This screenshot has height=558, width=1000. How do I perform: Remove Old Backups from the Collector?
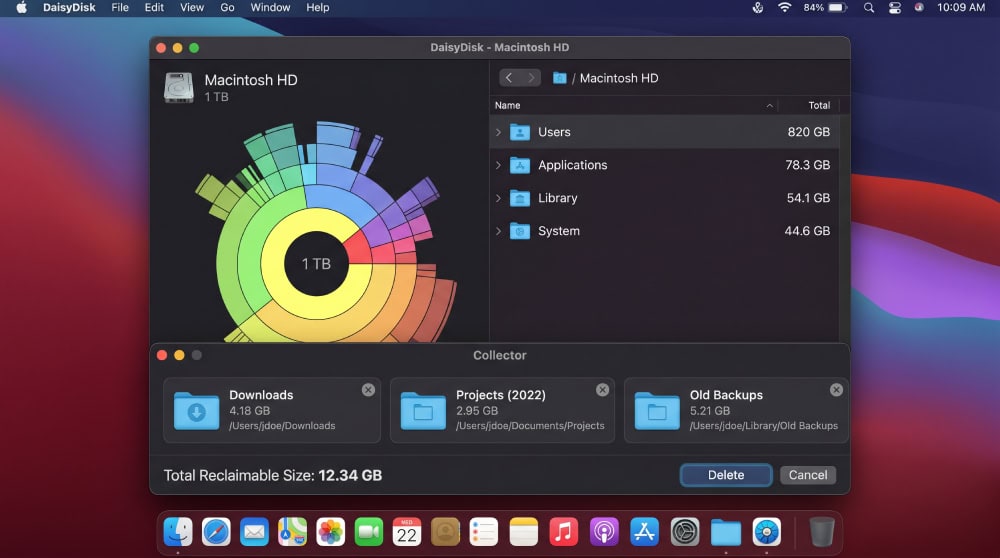(836, 390)
